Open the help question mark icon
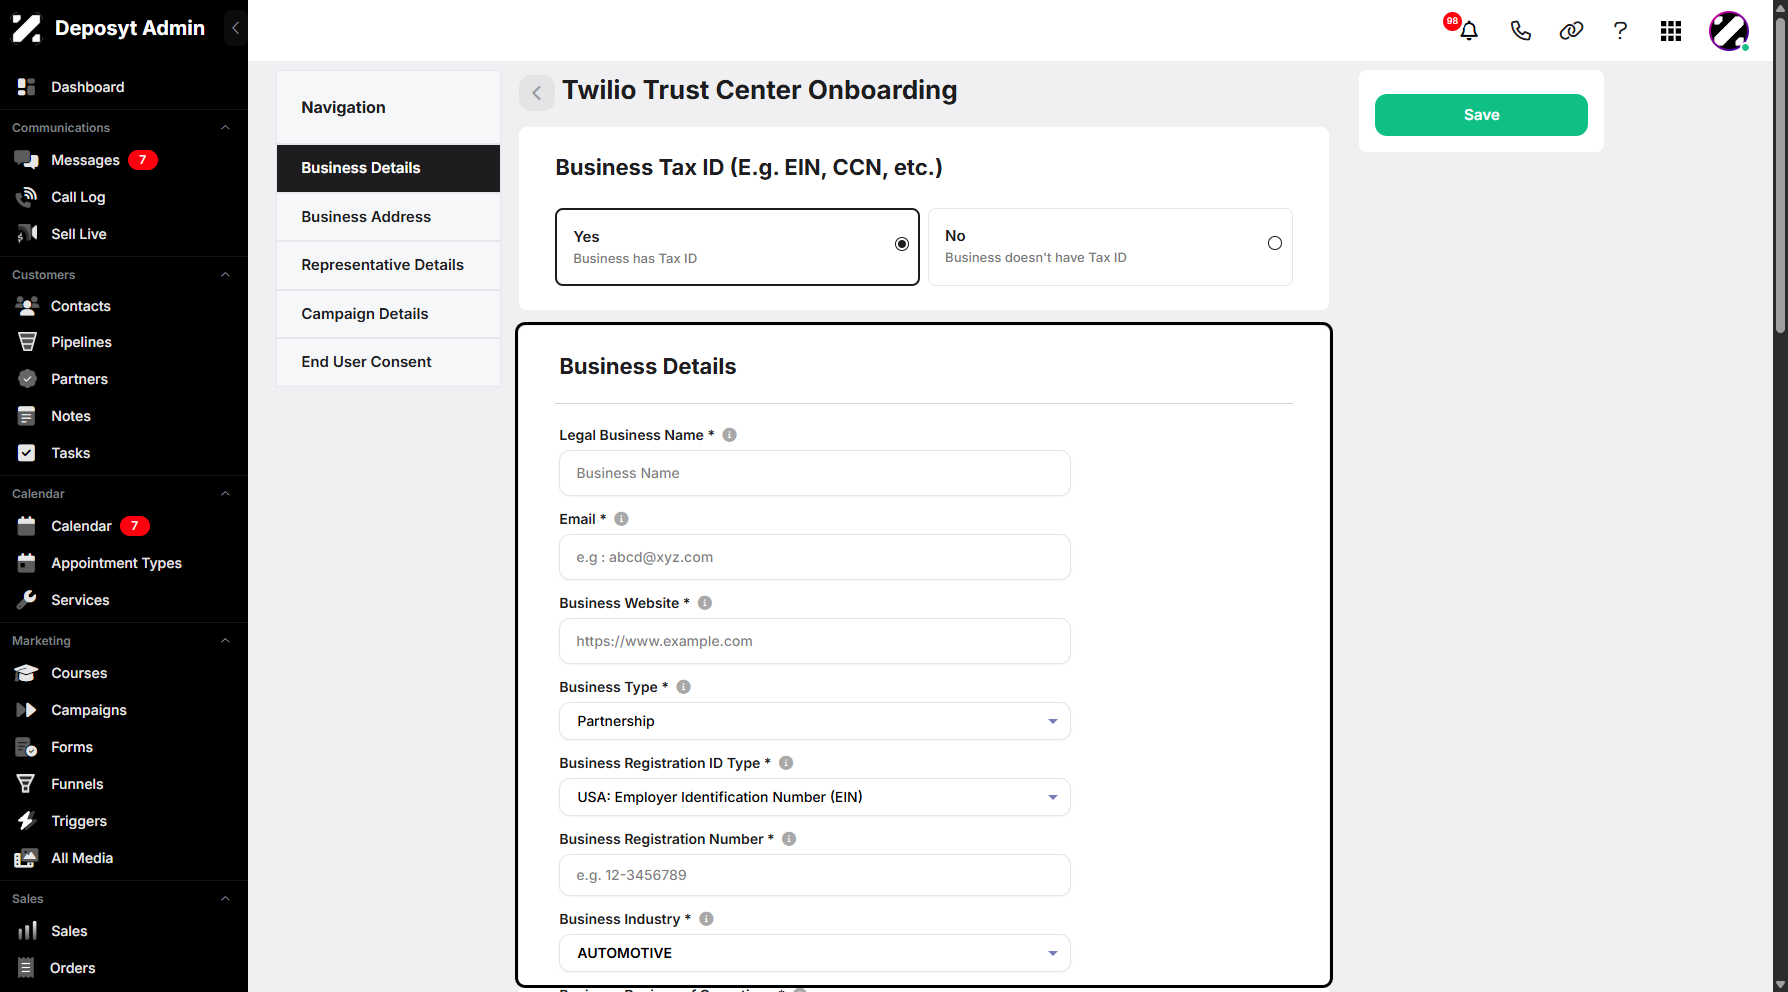Image resolution: width=1788 pixels, height=992 pixels. (x=1620, y=31)
